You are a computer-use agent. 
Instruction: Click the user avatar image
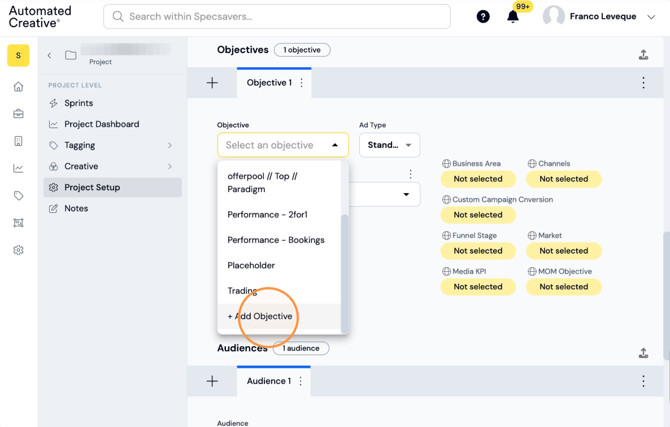(553, 17)
